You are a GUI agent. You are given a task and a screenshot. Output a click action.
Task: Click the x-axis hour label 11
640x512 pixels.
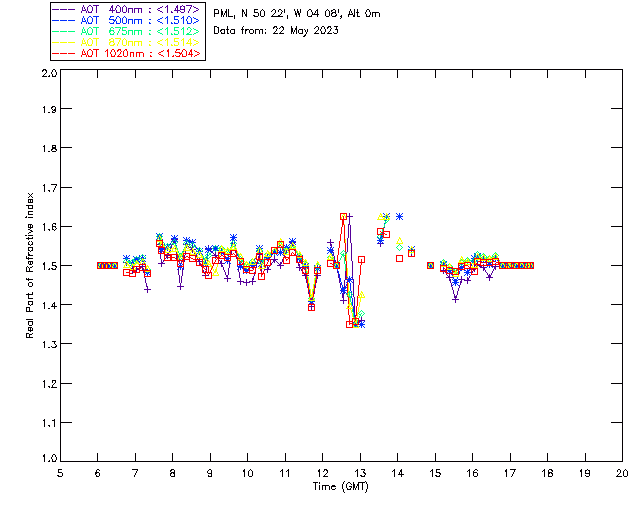[285, 474]
